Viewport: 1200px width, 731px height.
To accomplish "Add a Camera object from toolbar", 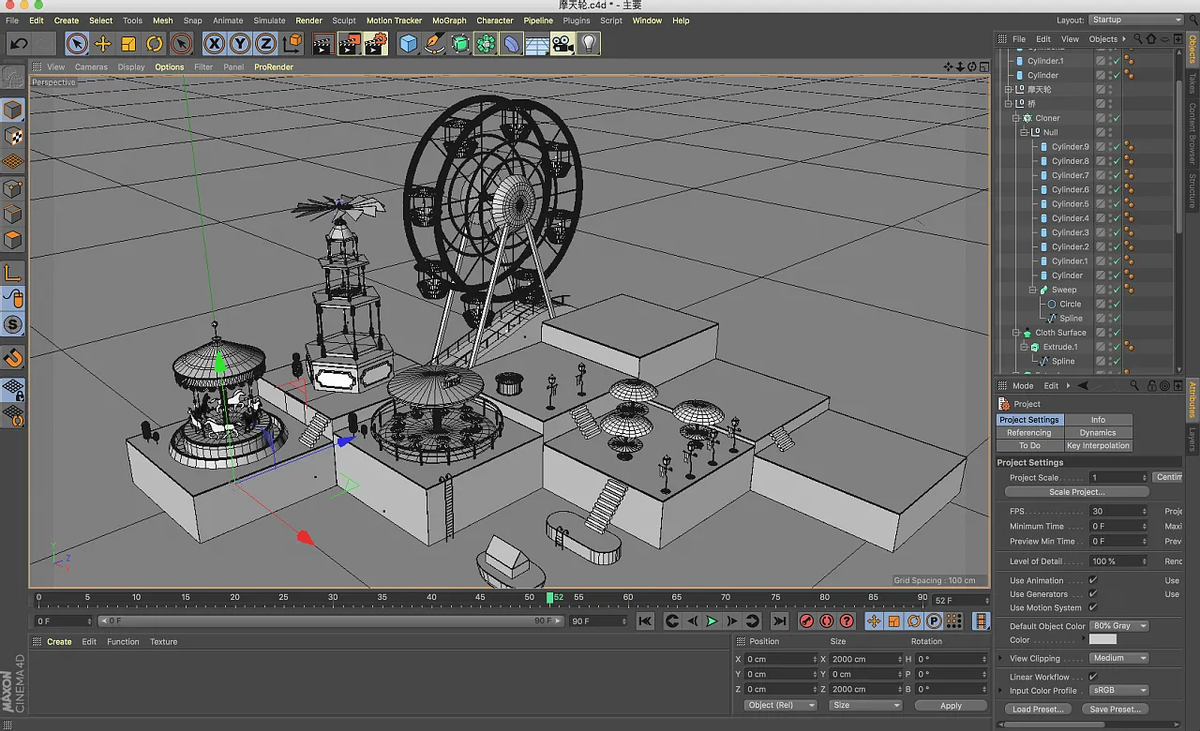I will click(563, 44).
